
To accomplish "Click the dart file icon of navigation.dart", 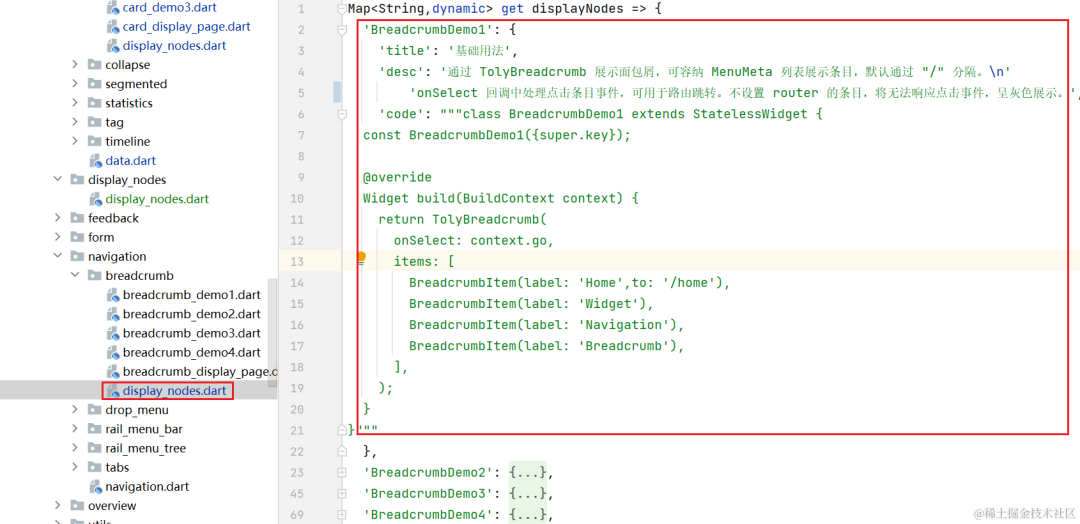I will click(95, 487).
